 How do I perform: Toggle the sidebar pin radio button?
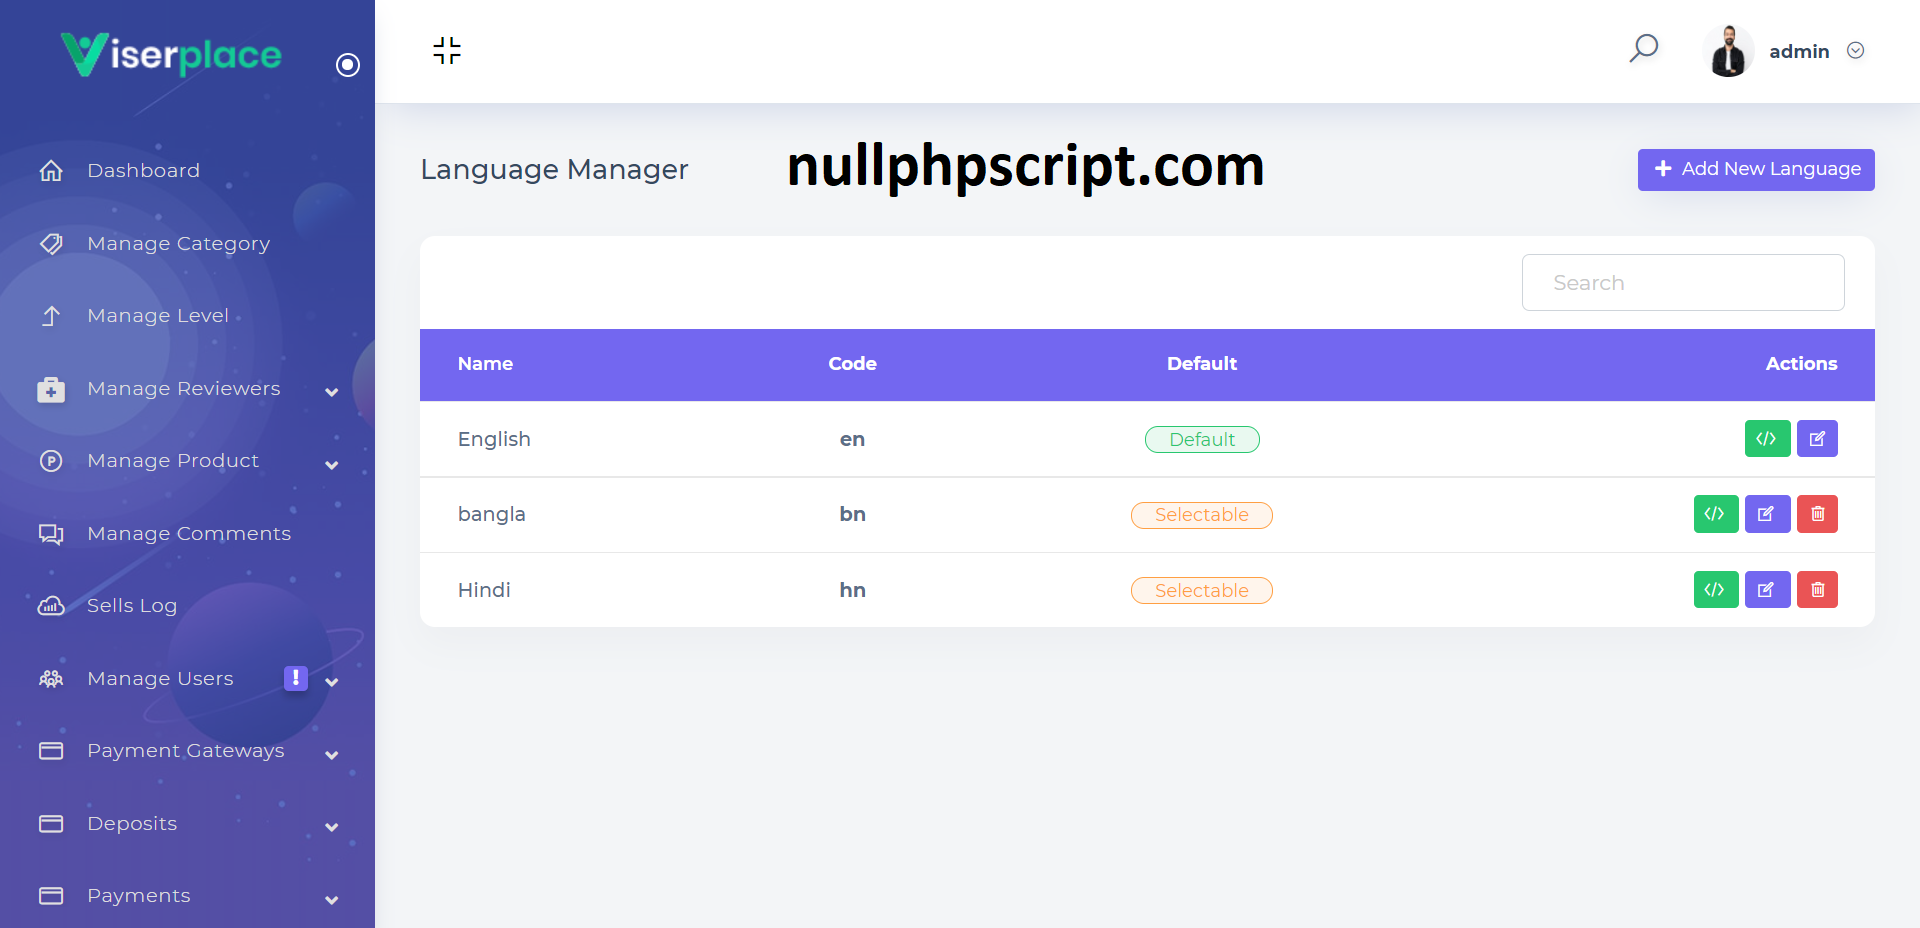(x=348, y=65)
